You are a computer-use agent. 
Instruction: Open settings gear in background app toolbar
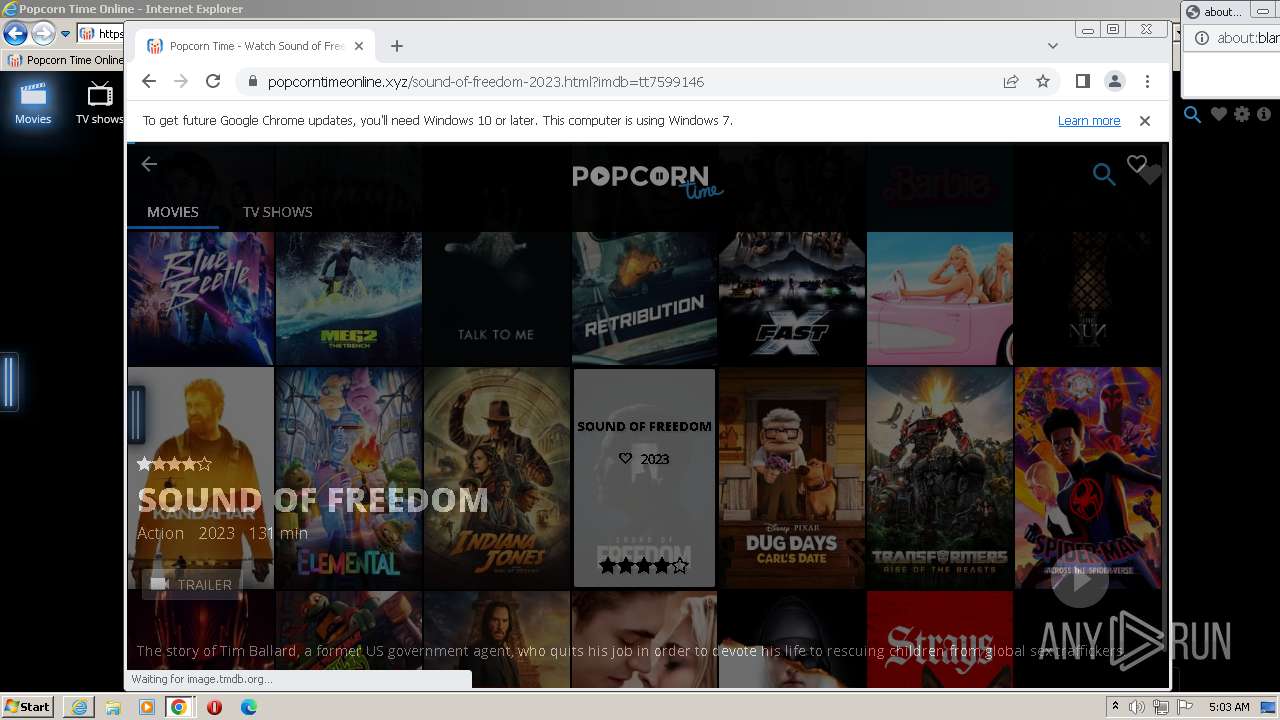pos(1242,115)
